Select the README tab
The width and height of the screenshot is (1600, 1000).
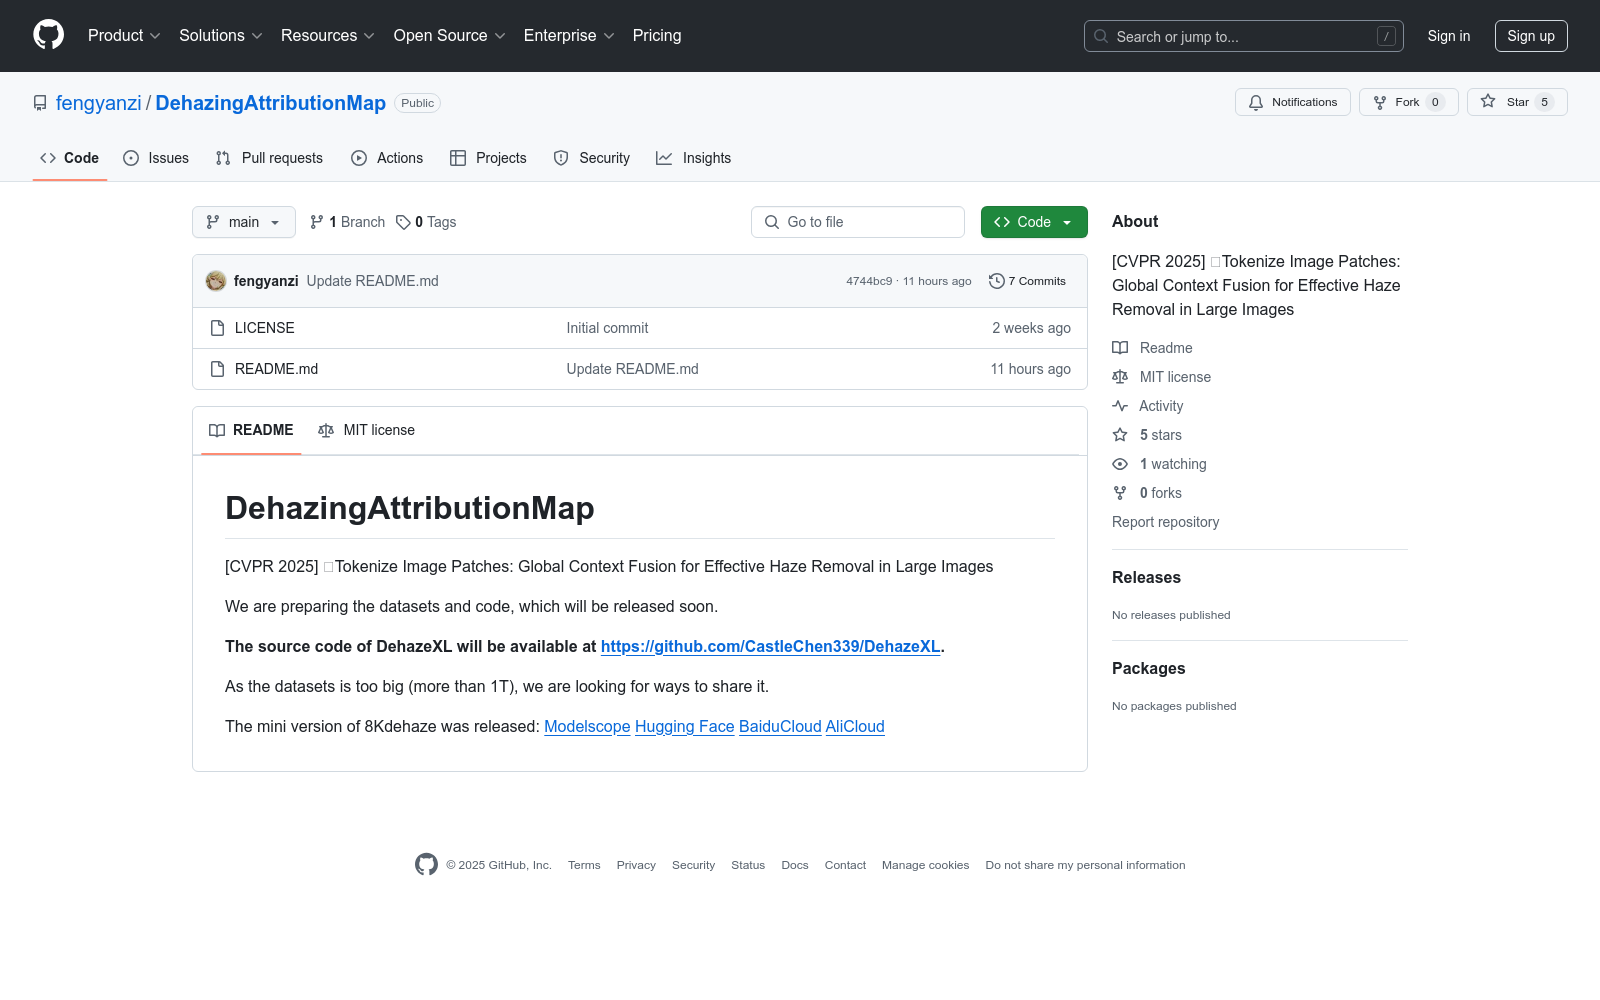coord(251,430)
